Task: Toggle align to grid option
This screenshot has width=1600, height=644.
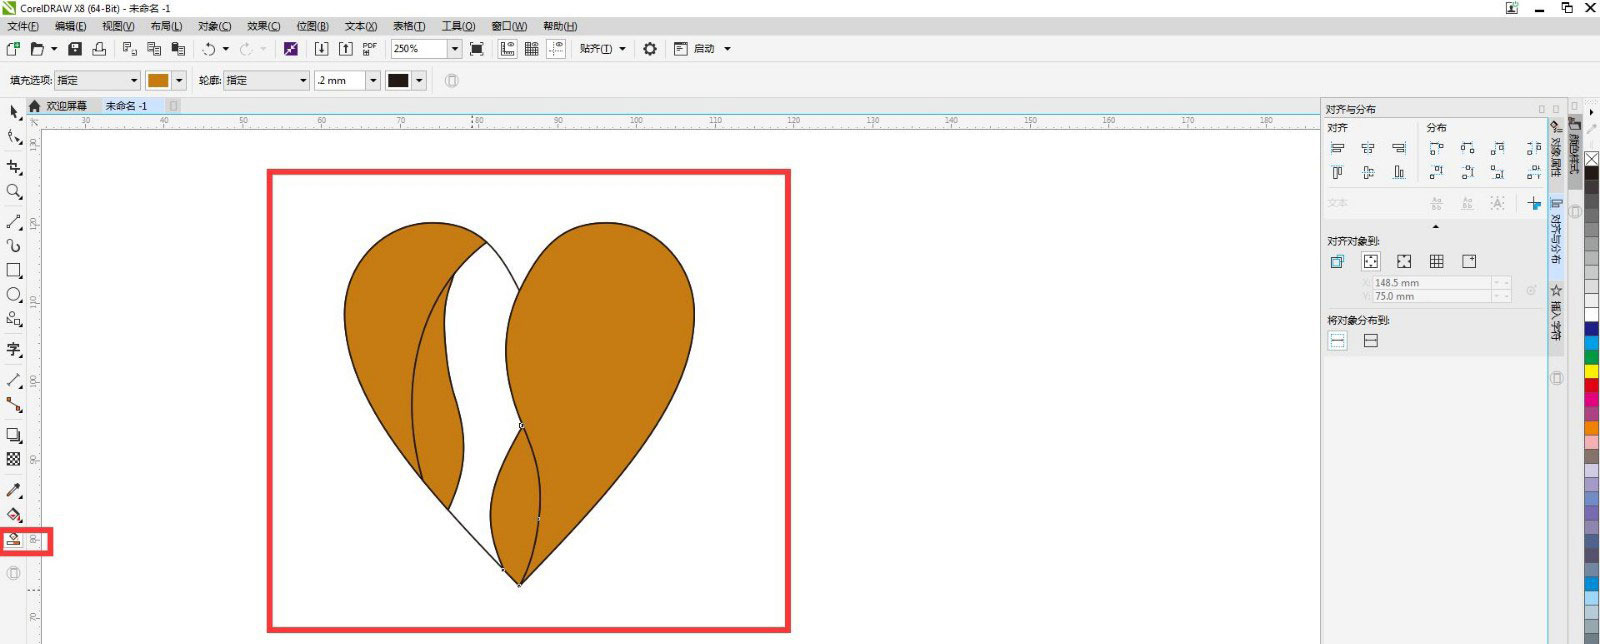Action: pos(1437,262)
